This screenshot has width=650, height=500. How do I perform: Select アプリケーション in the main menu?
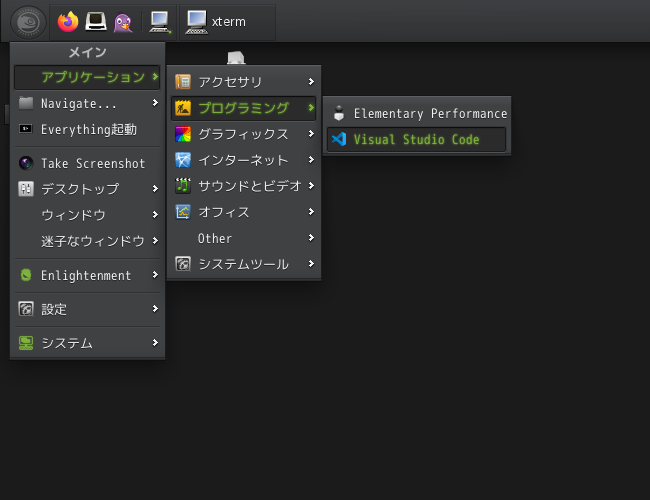pyautogui.click(x=87, y=77)
